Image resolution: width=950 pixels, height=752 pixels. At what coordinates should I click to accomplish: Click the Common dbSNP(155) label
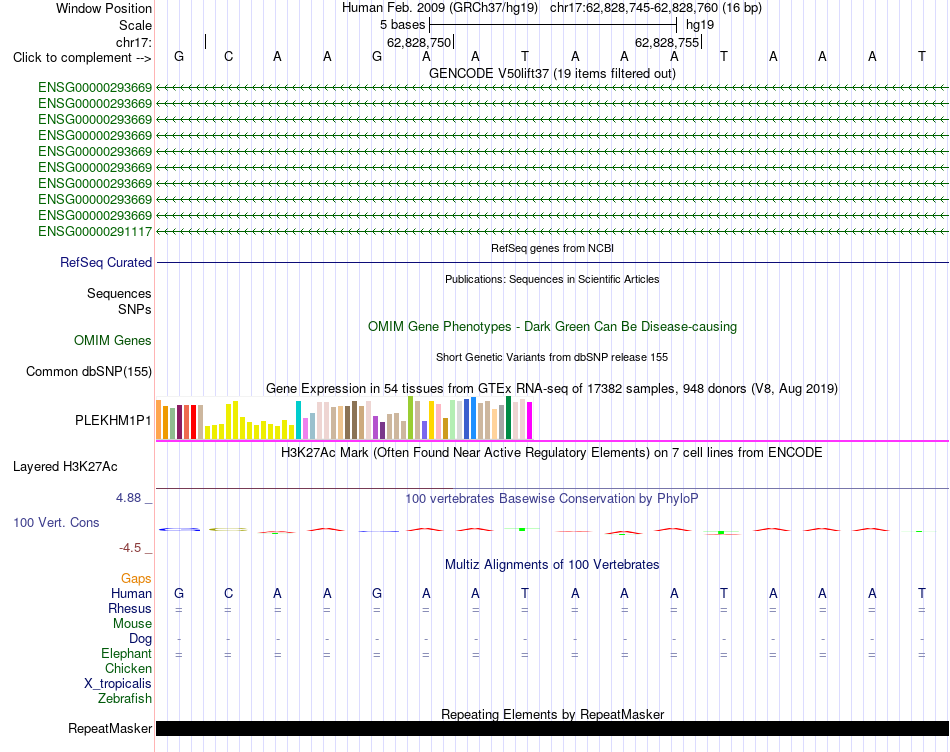pyautogui.click(x=89, y=371)
